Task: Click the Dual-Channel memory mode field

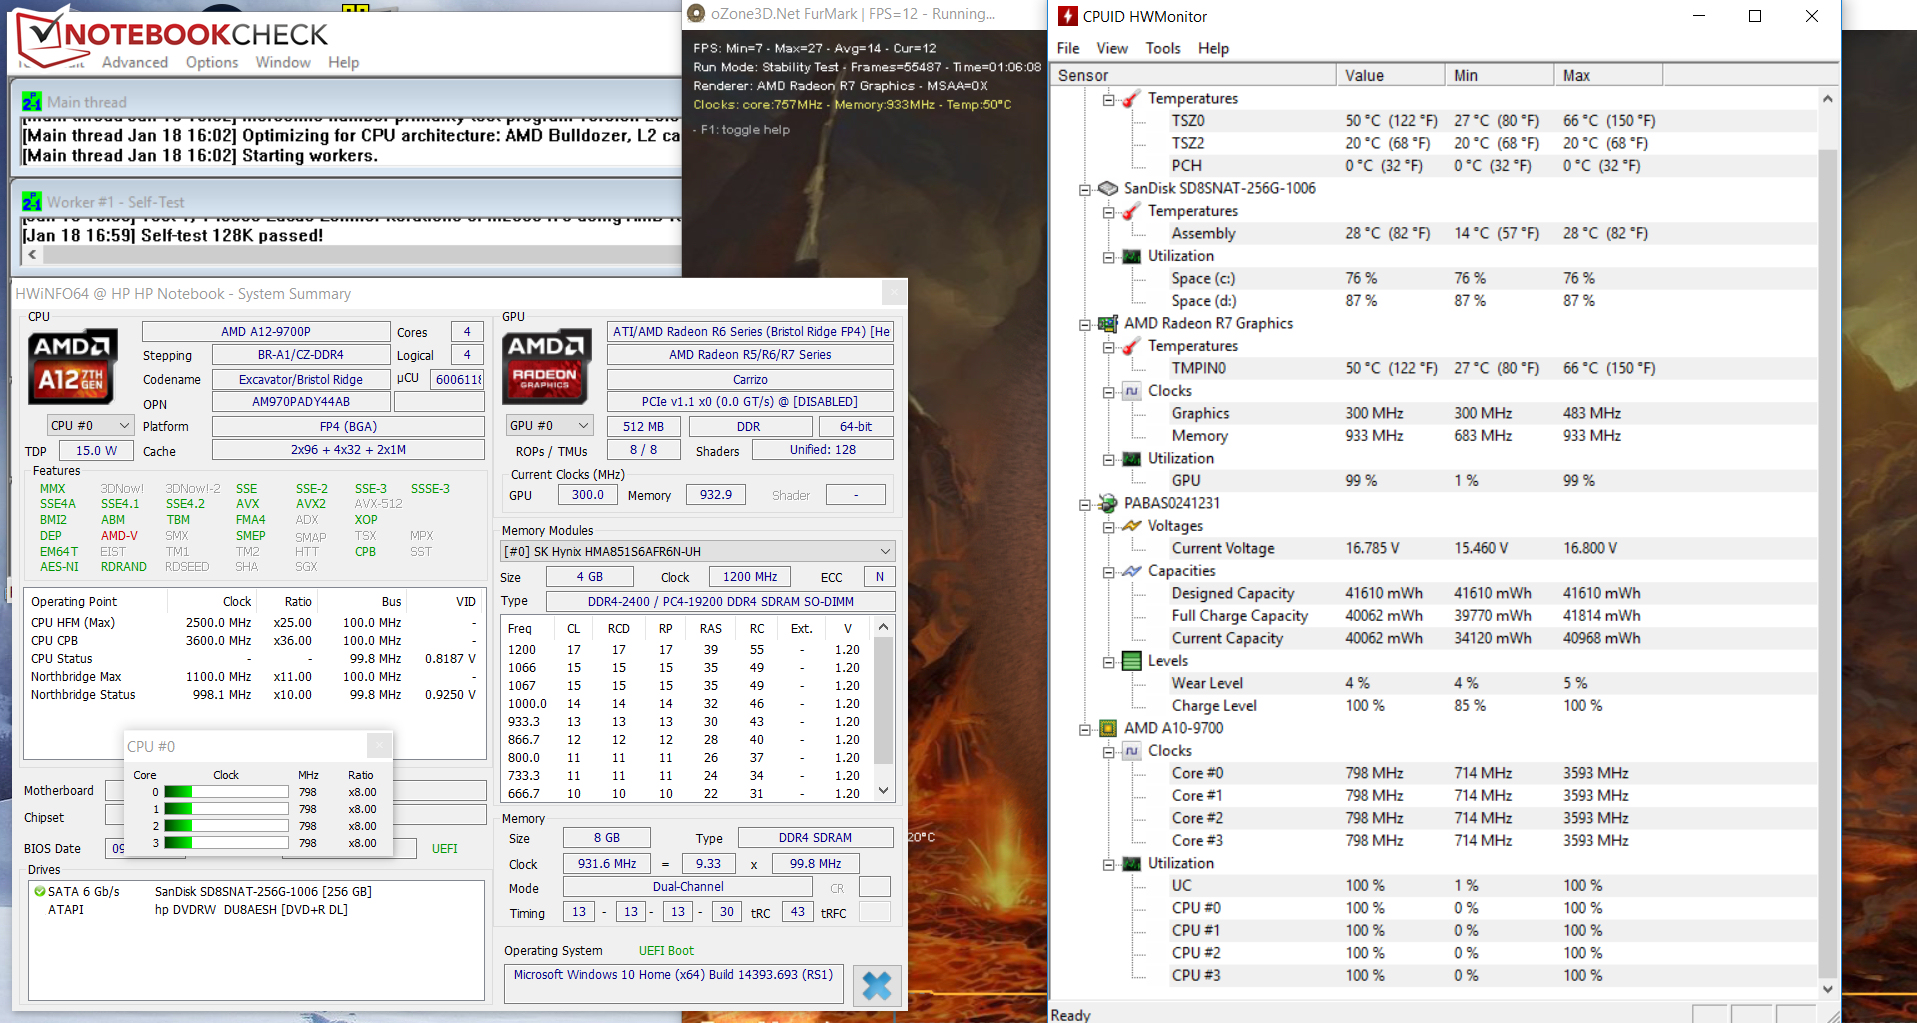Action: click(688, 887)
